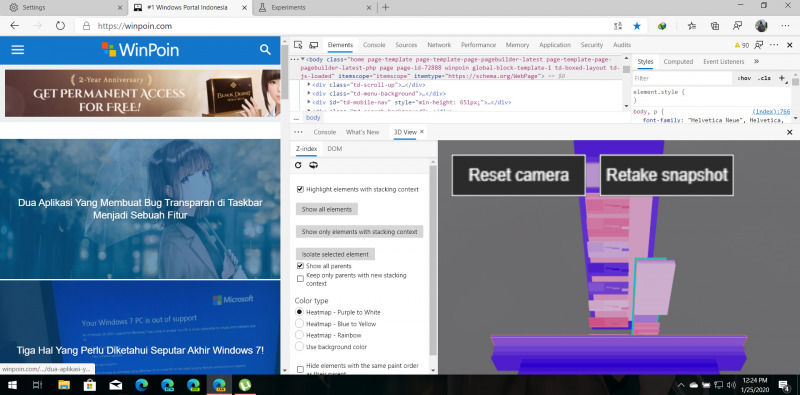800x395 pixels.
Task: Expand the td-mobile-nav div node
Action: pyautogui.click(x=309, y=102)
